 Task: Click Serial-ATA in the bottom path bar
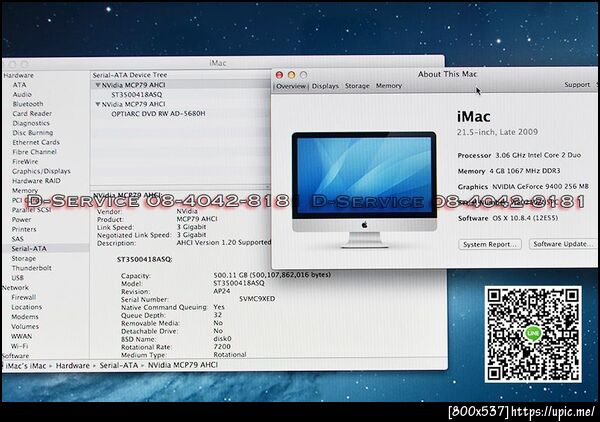[x=119, y=365]
